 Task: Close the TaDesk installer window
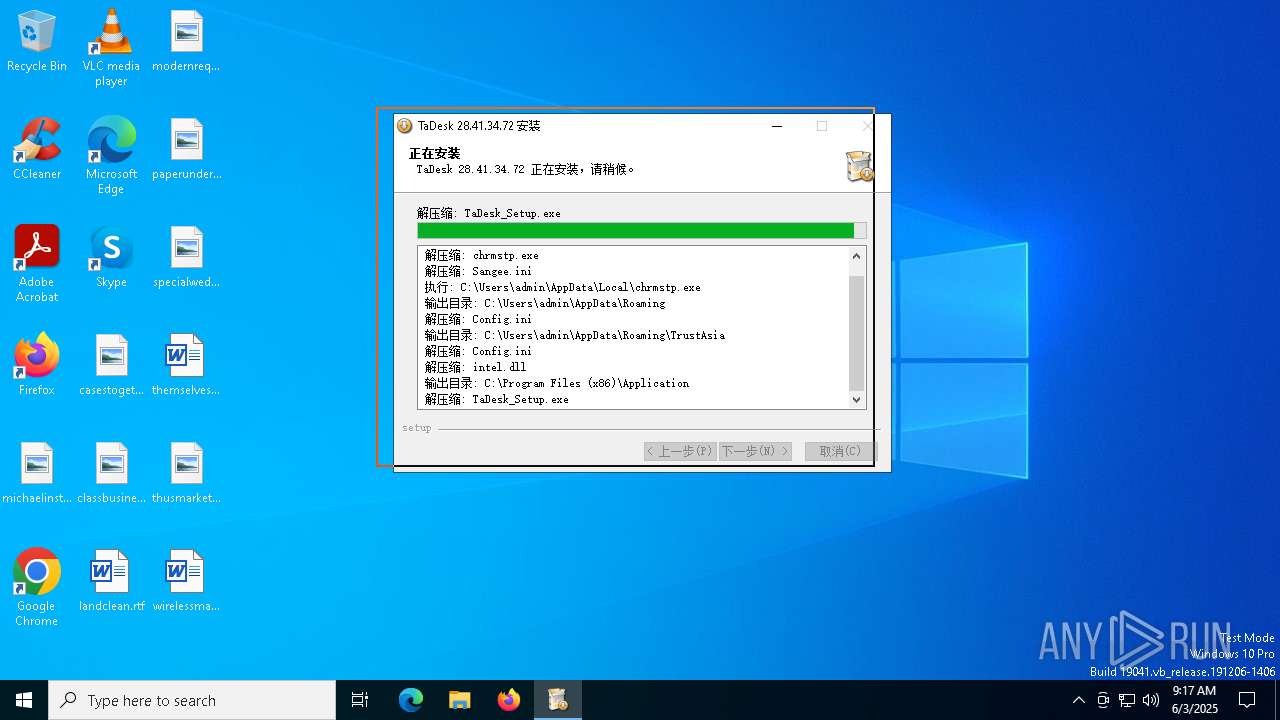point(867,126)
